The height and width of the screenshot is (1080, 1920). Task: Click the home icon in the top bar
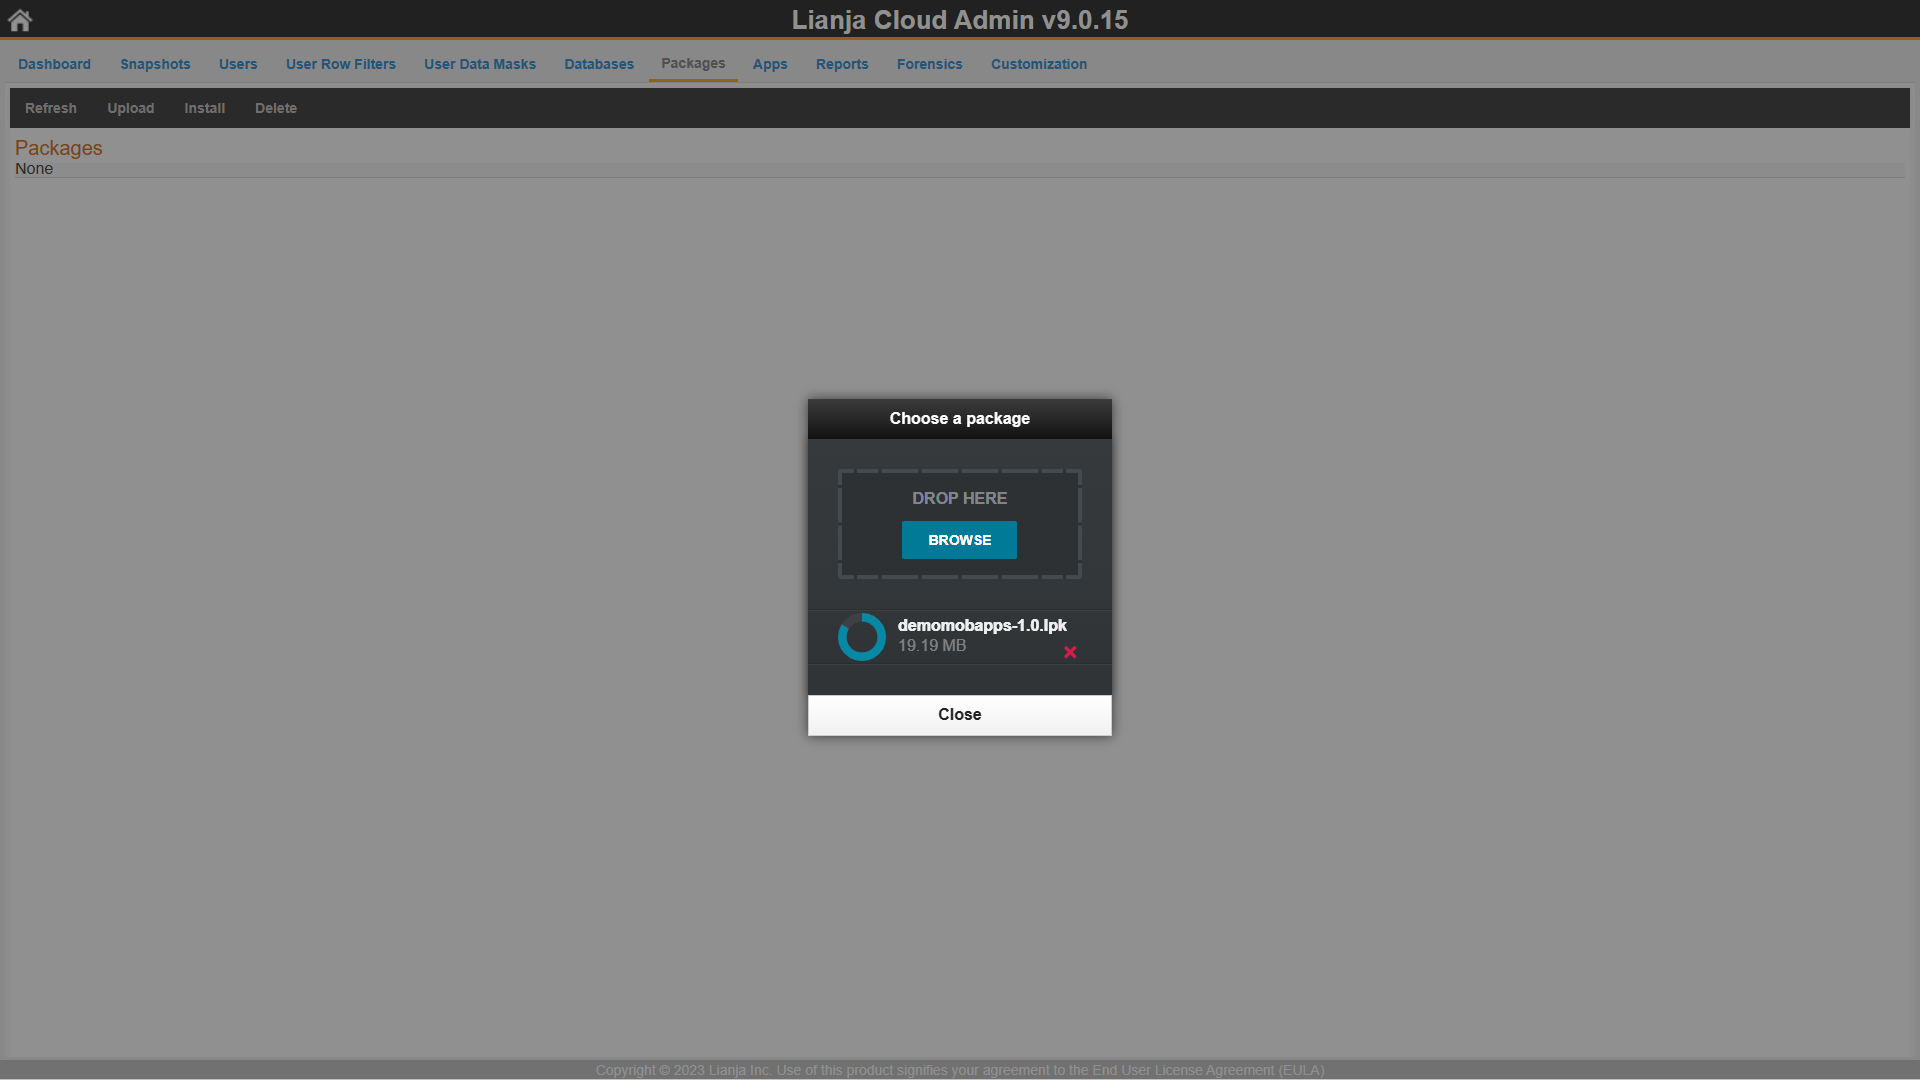click(20, 18)
